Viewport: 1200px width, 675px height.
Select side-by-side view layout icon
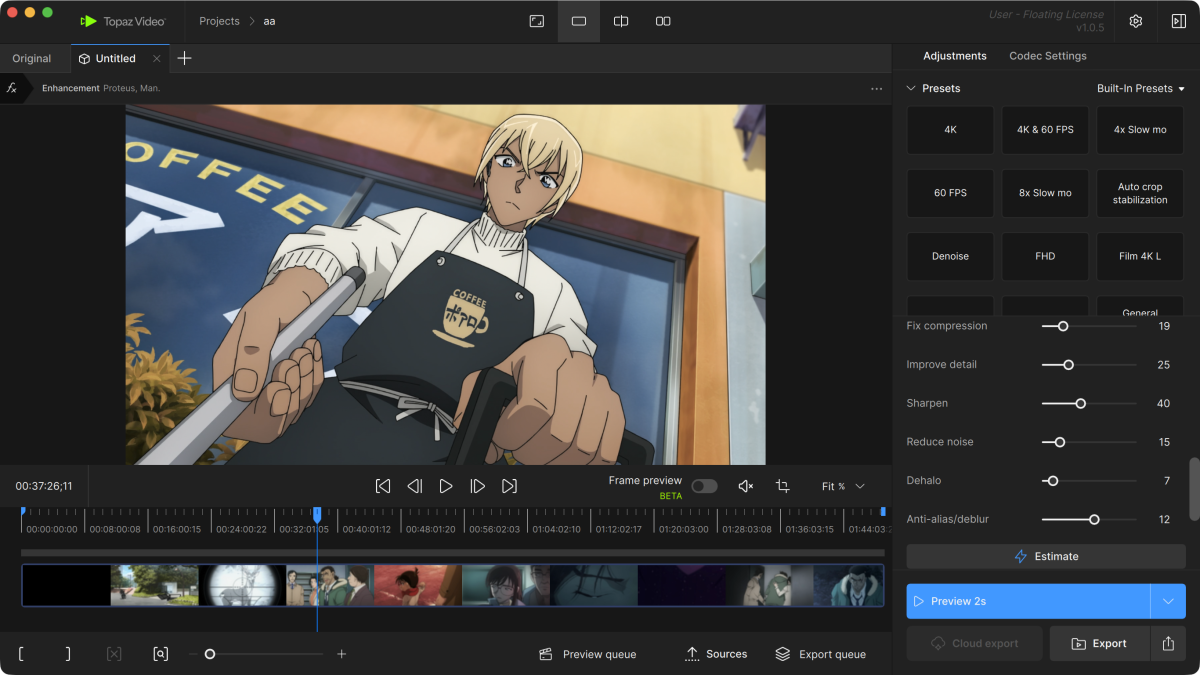(663, 21)
